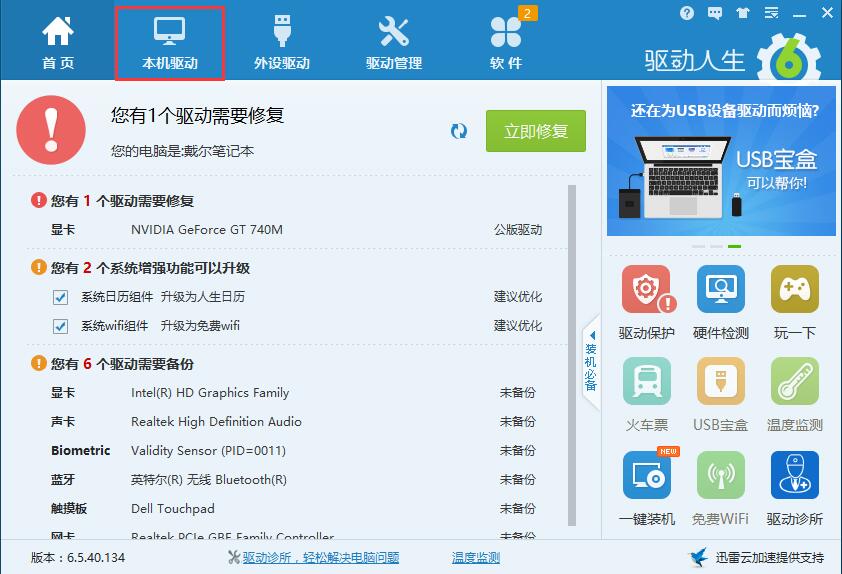Click 未备份 status for 英特尔 Bluetooth
This screenshot has width=842, height=574.
click(x=518, y=480)
